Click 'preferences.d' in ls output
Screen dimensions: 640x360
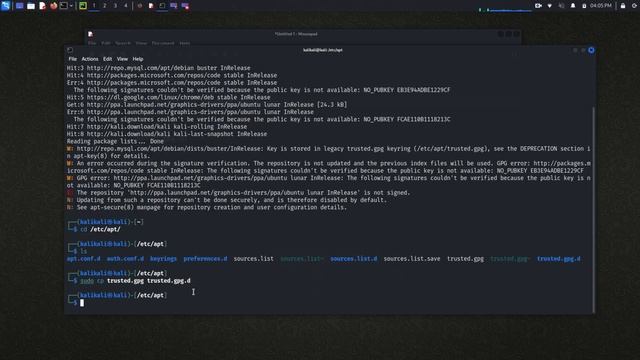click(205, 259)
